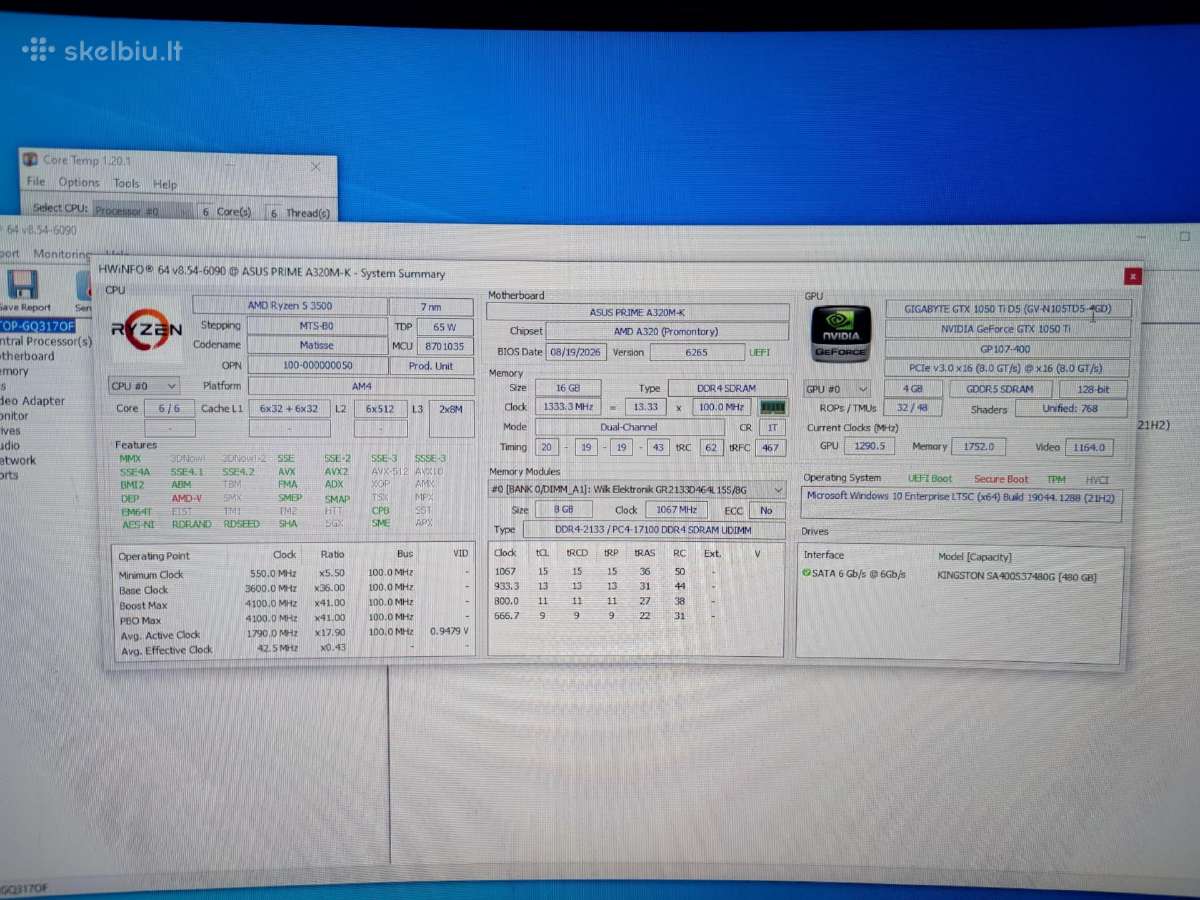The width and height of the screenshot is (1200, 900).
Task: Click the KINGSTON SA400S37480G drive entry
Action: 1016,576
